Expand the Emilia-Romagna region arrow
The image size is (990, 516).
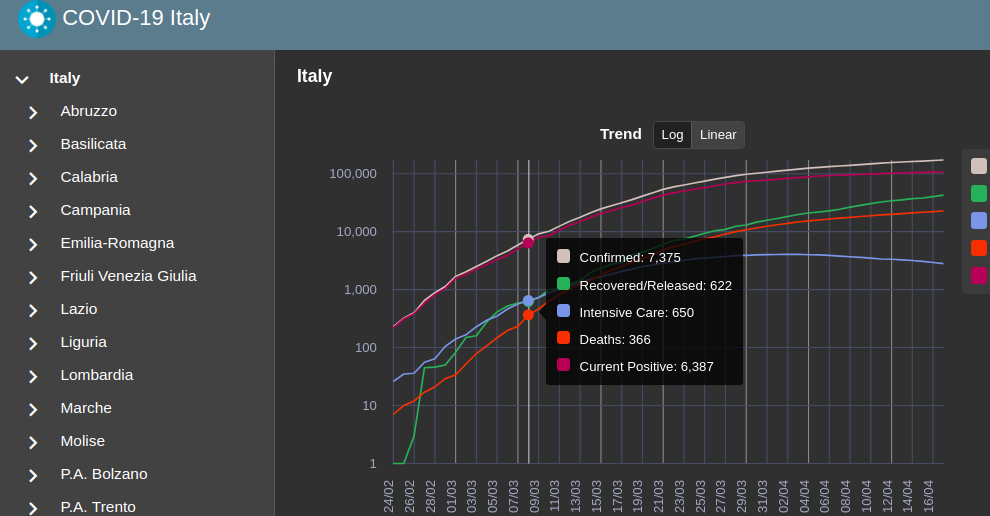point(33,244)
